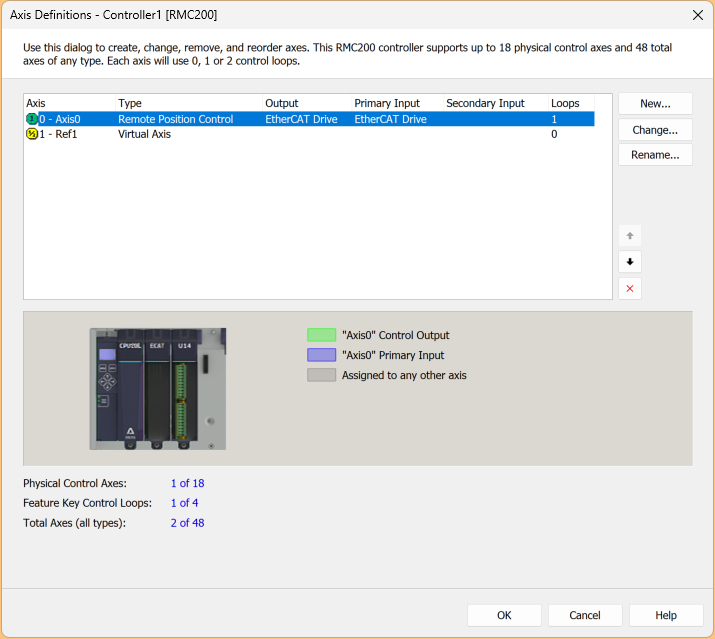The width and height of the screenshot is (715, 639).
Task: Click the 2 of 48 total axes value
Action: 187,523
